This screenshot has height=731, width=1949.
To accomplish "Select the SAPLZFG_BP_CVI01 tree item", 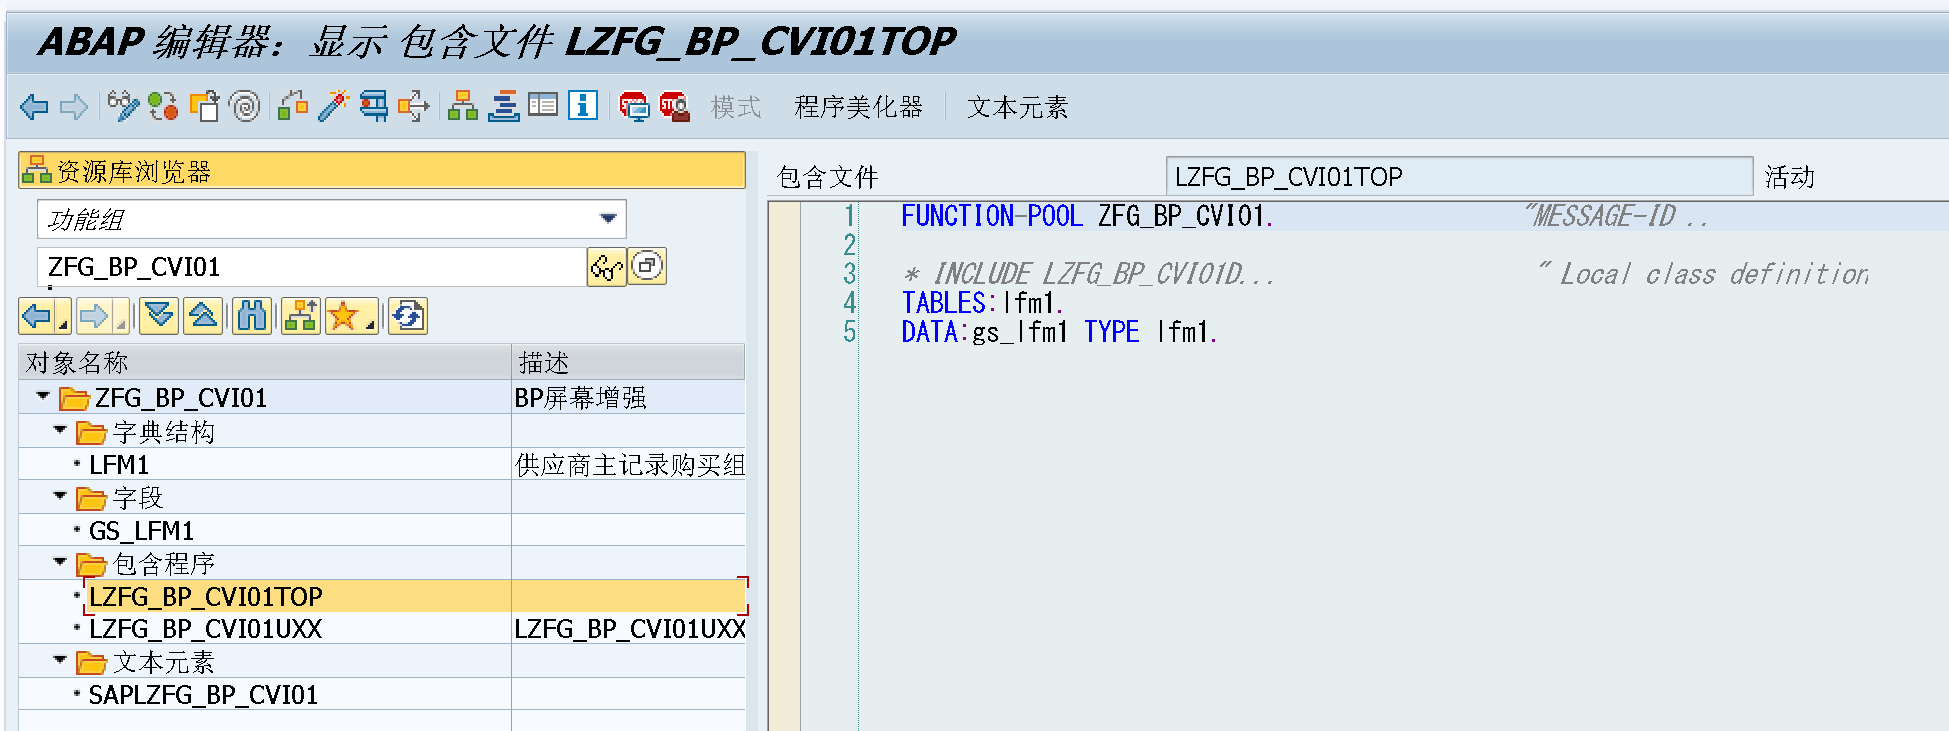I will coord(203,695).
